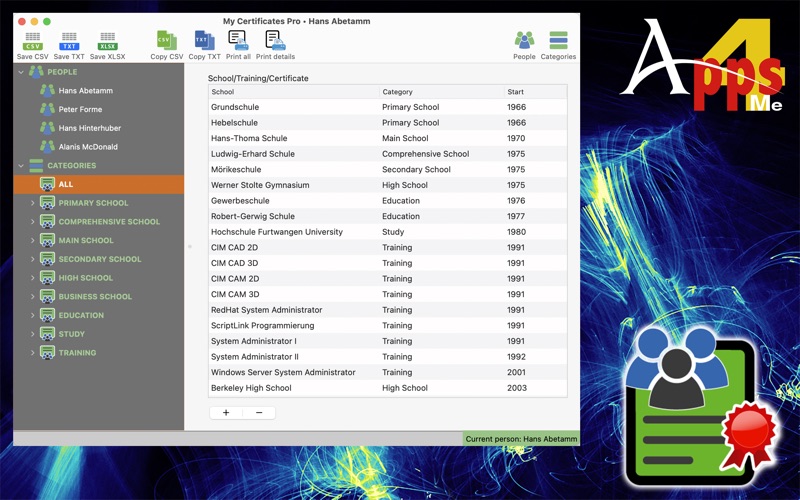The height and width of the screenshot is (500, 800).
Task: Select the Ludwig-Erhard Schule row
Action: click(388, 154)
